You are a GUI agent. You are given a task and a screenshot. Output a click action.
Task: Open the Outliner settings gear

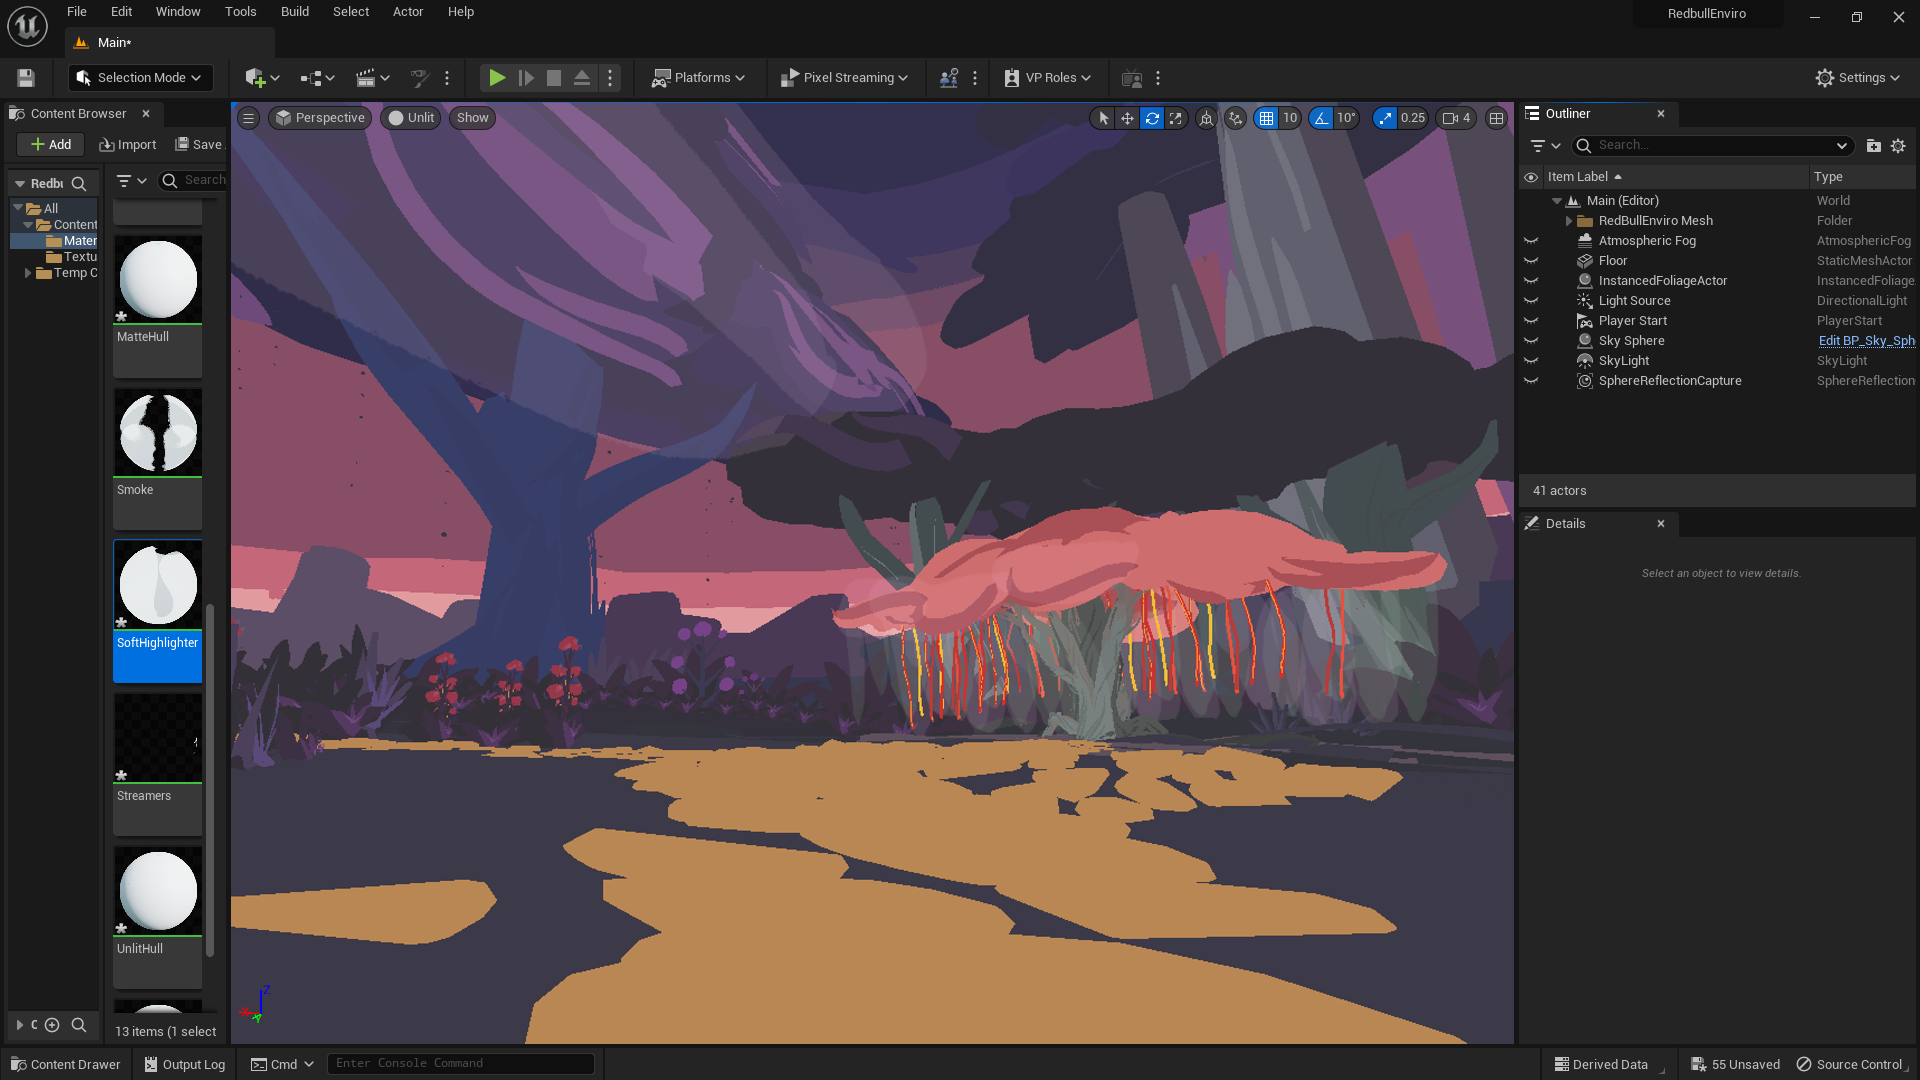click(x=1898, y=146)
